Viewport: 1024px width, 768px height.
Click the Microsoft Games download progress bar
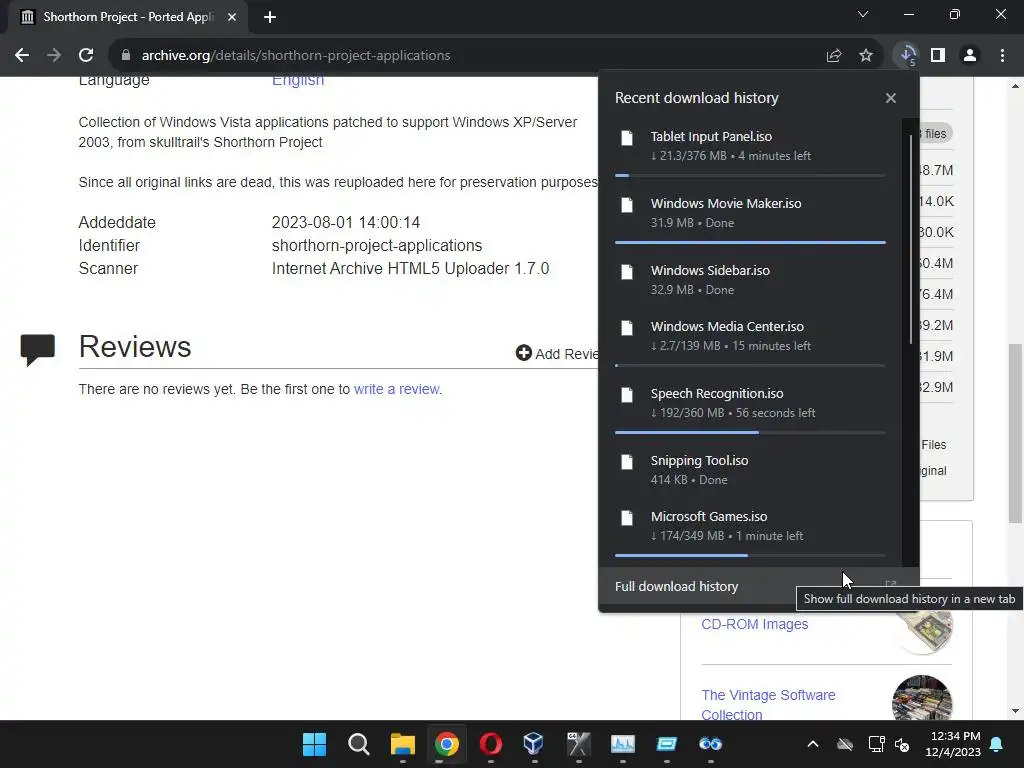(750, 556)
